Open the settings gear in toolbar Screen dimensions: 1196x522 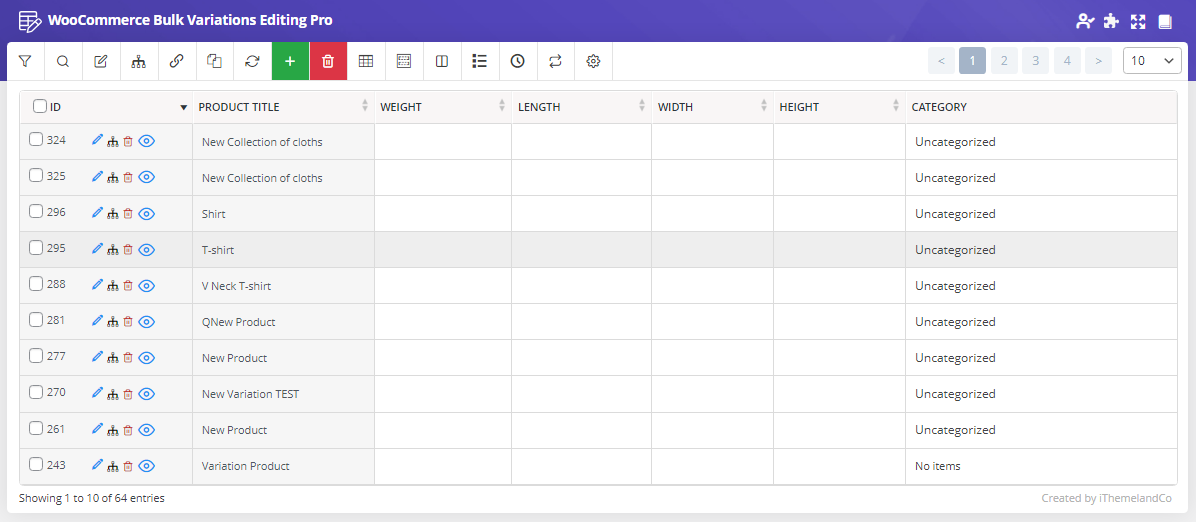593,61
